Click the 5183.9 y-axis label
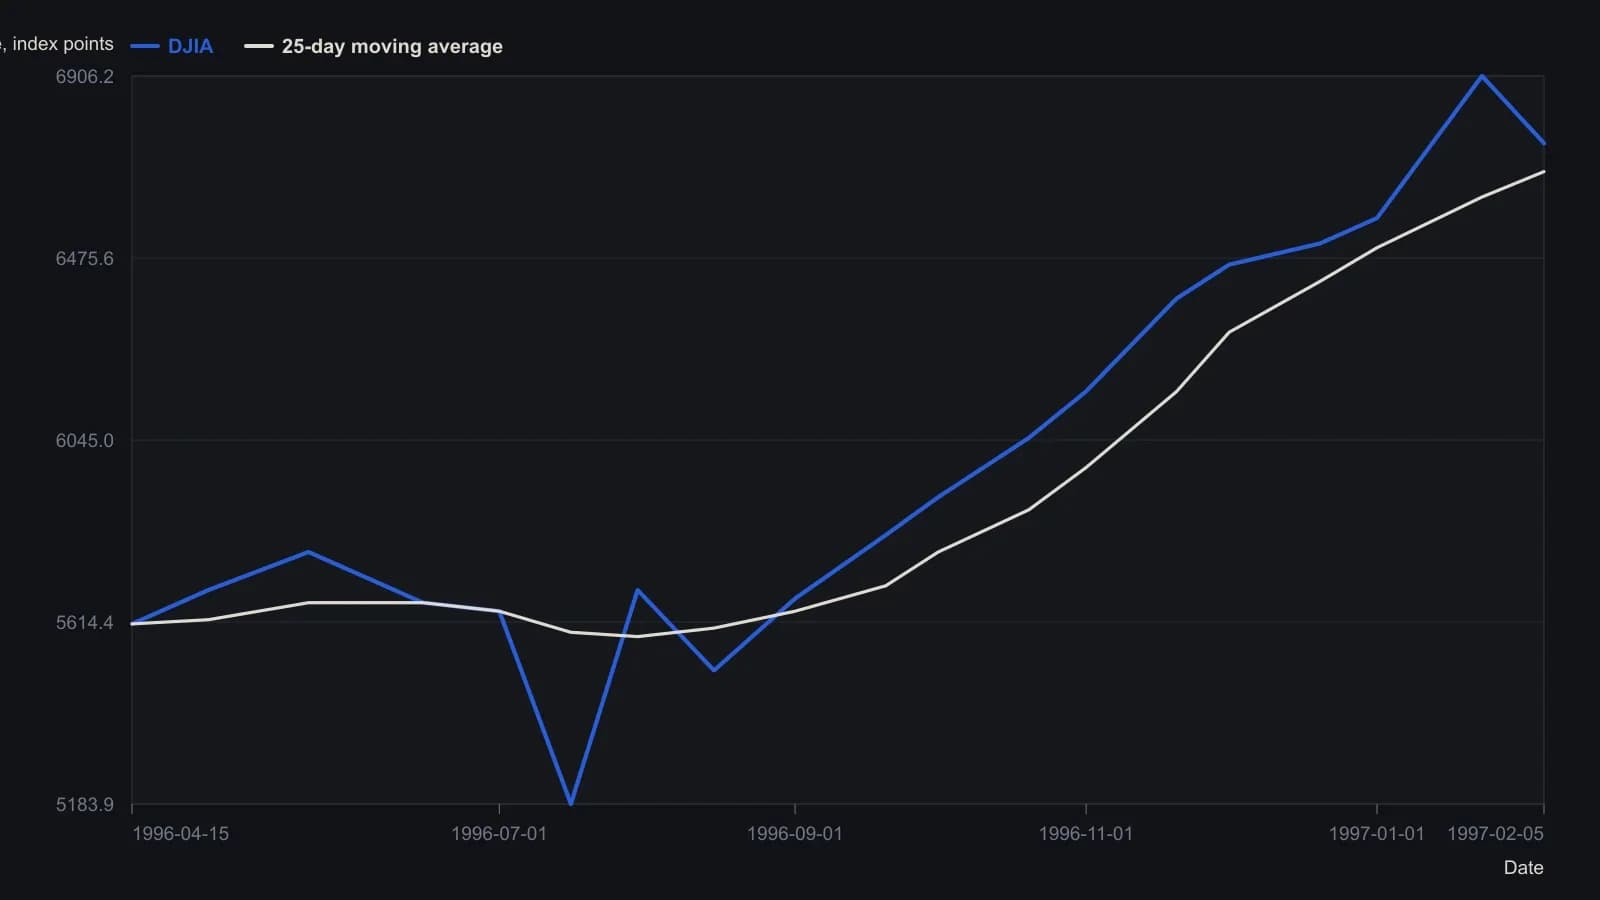1600x900 pixels. pyautogui.click(x=85, y=805)
